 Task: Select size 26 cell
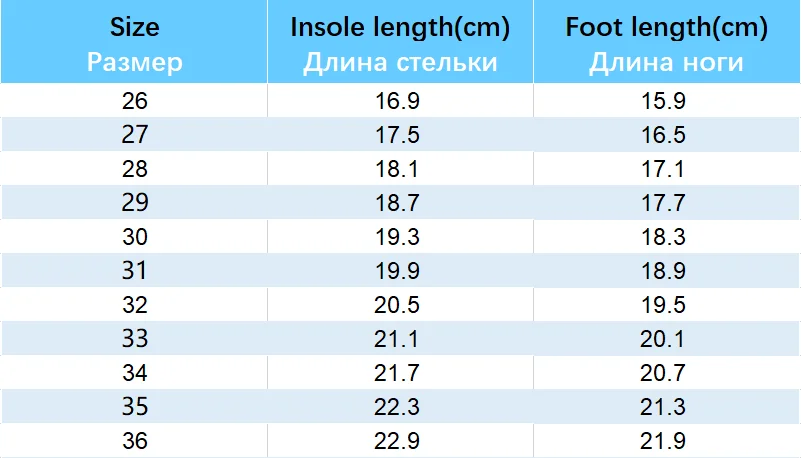tap(134, 101)
